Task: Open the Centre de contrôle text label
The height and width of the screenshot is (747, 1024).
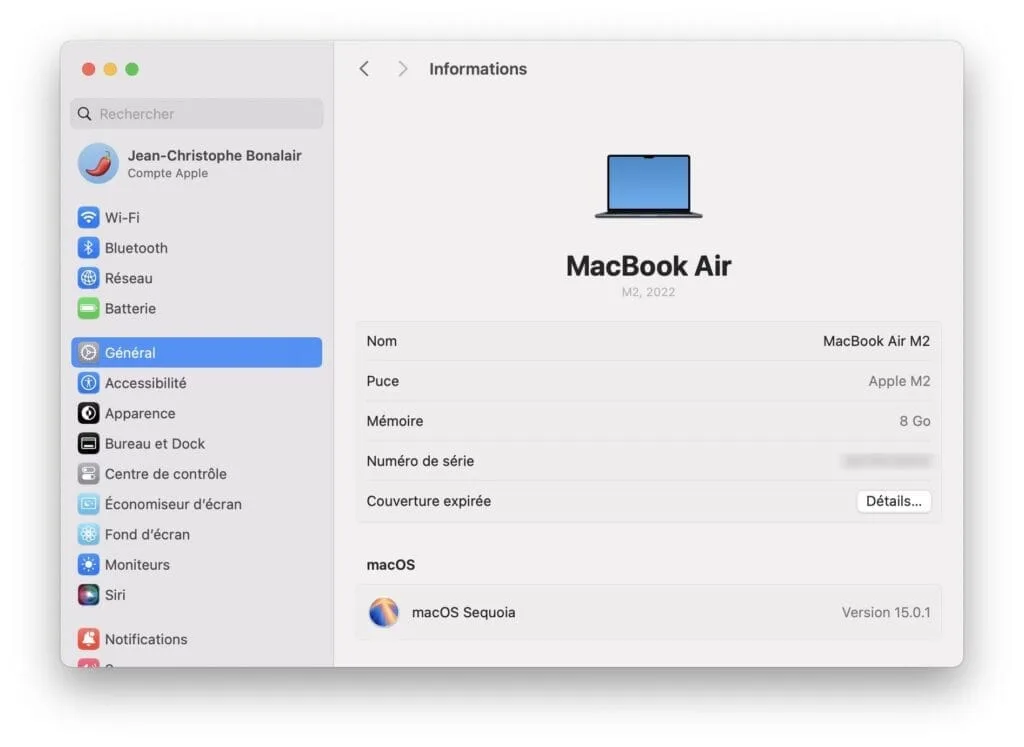Action: point(166,474)
